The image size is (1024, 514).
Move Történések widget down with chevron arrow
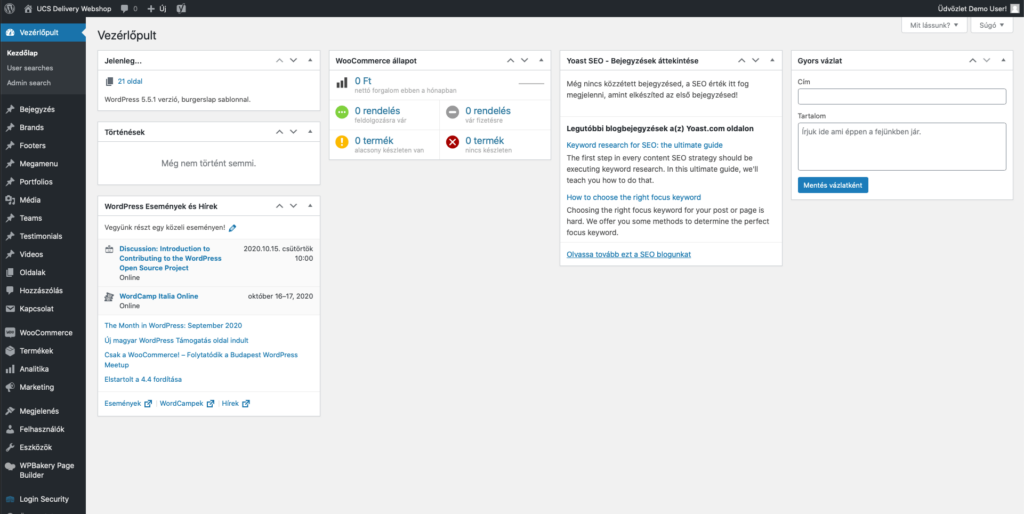coord(293,132)
